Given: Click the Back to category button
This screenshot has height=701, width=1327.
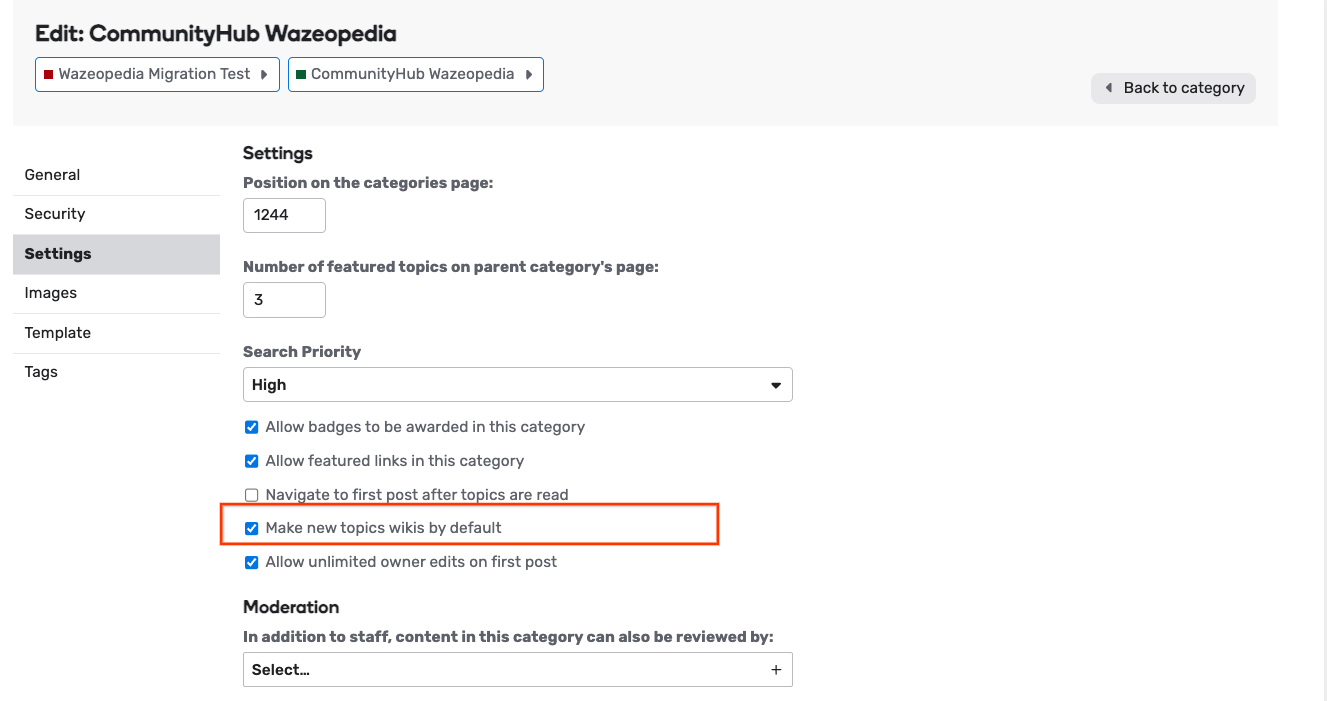Looking at the screenshot, I should tap(1173, 88).
